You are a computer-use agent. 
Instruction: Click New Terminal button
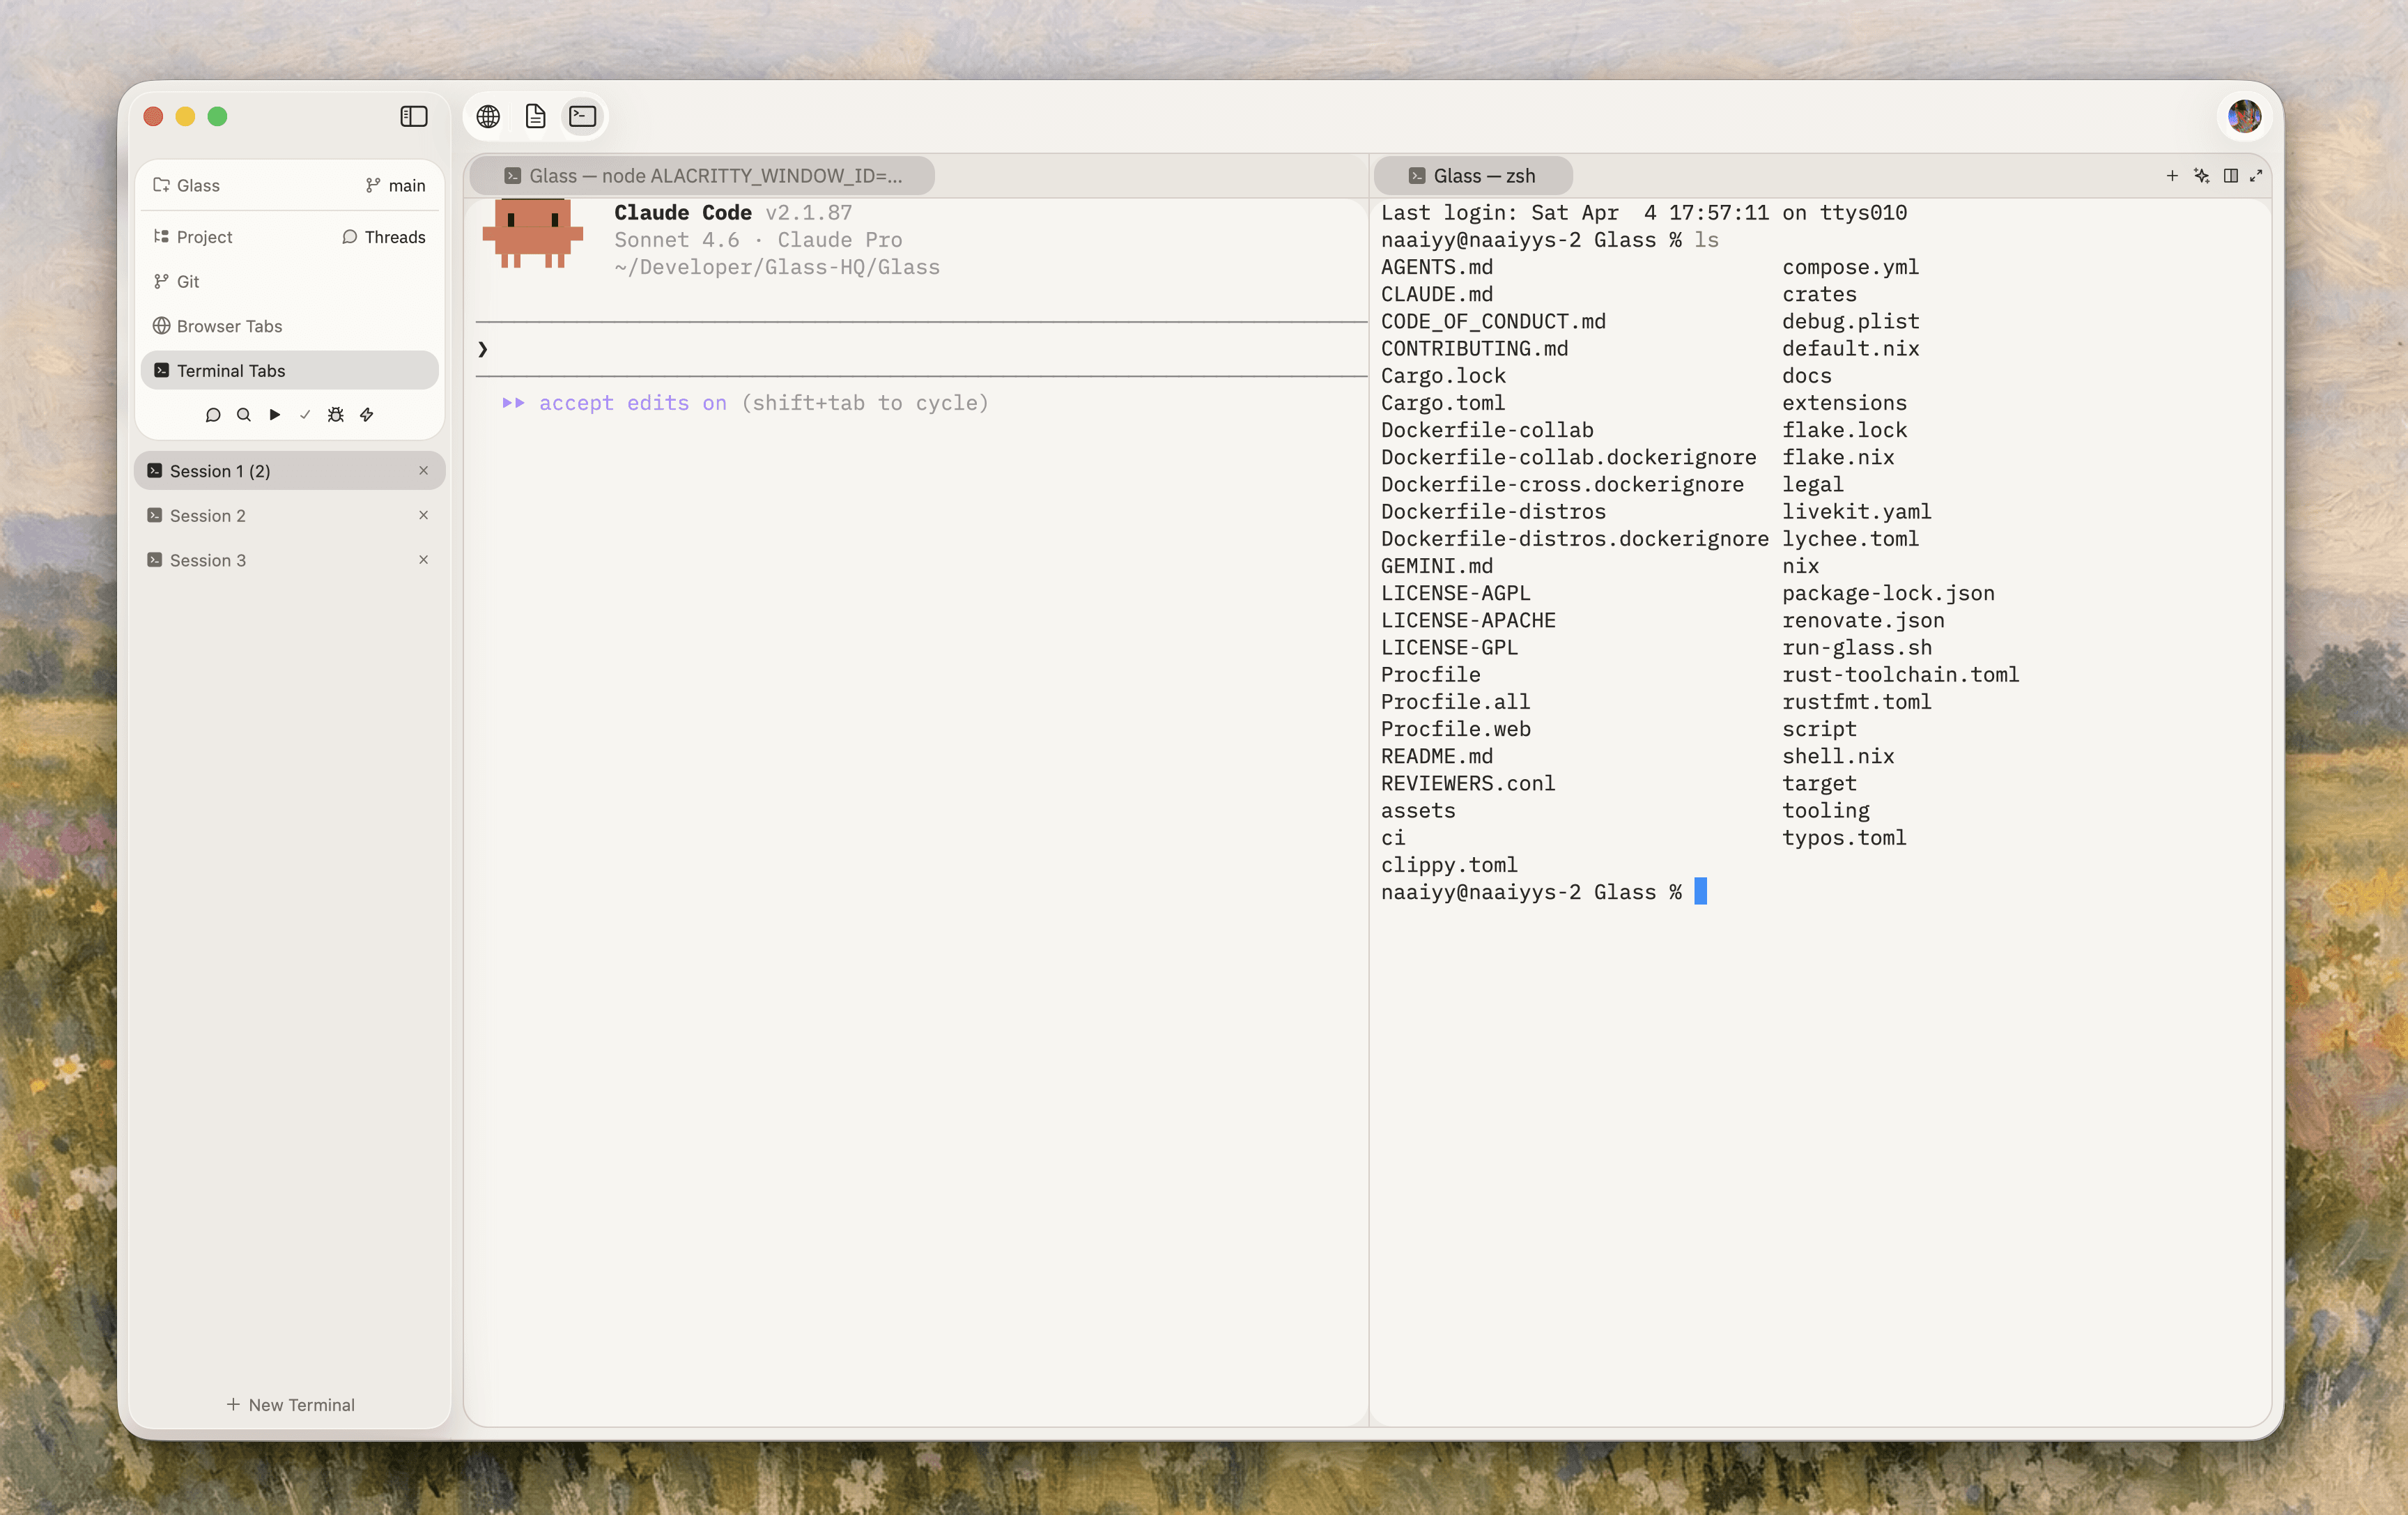click(291, 1405)
